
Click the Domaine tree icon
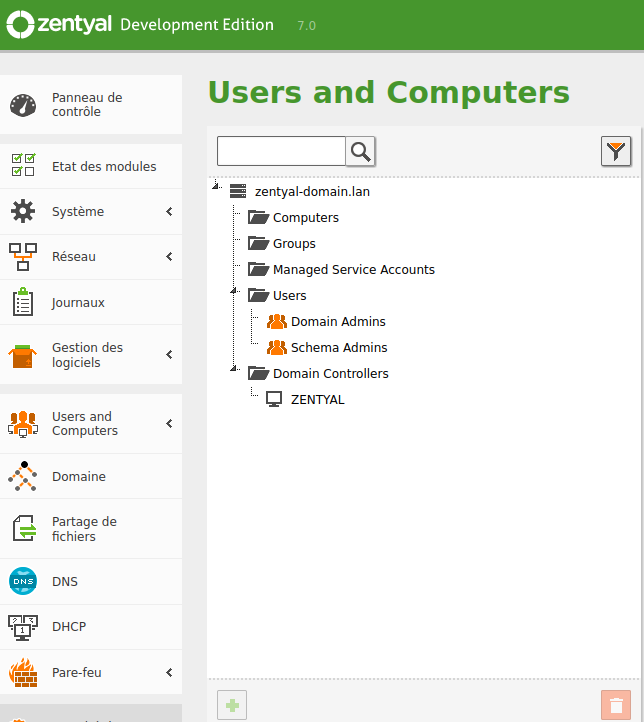(23, 476)
